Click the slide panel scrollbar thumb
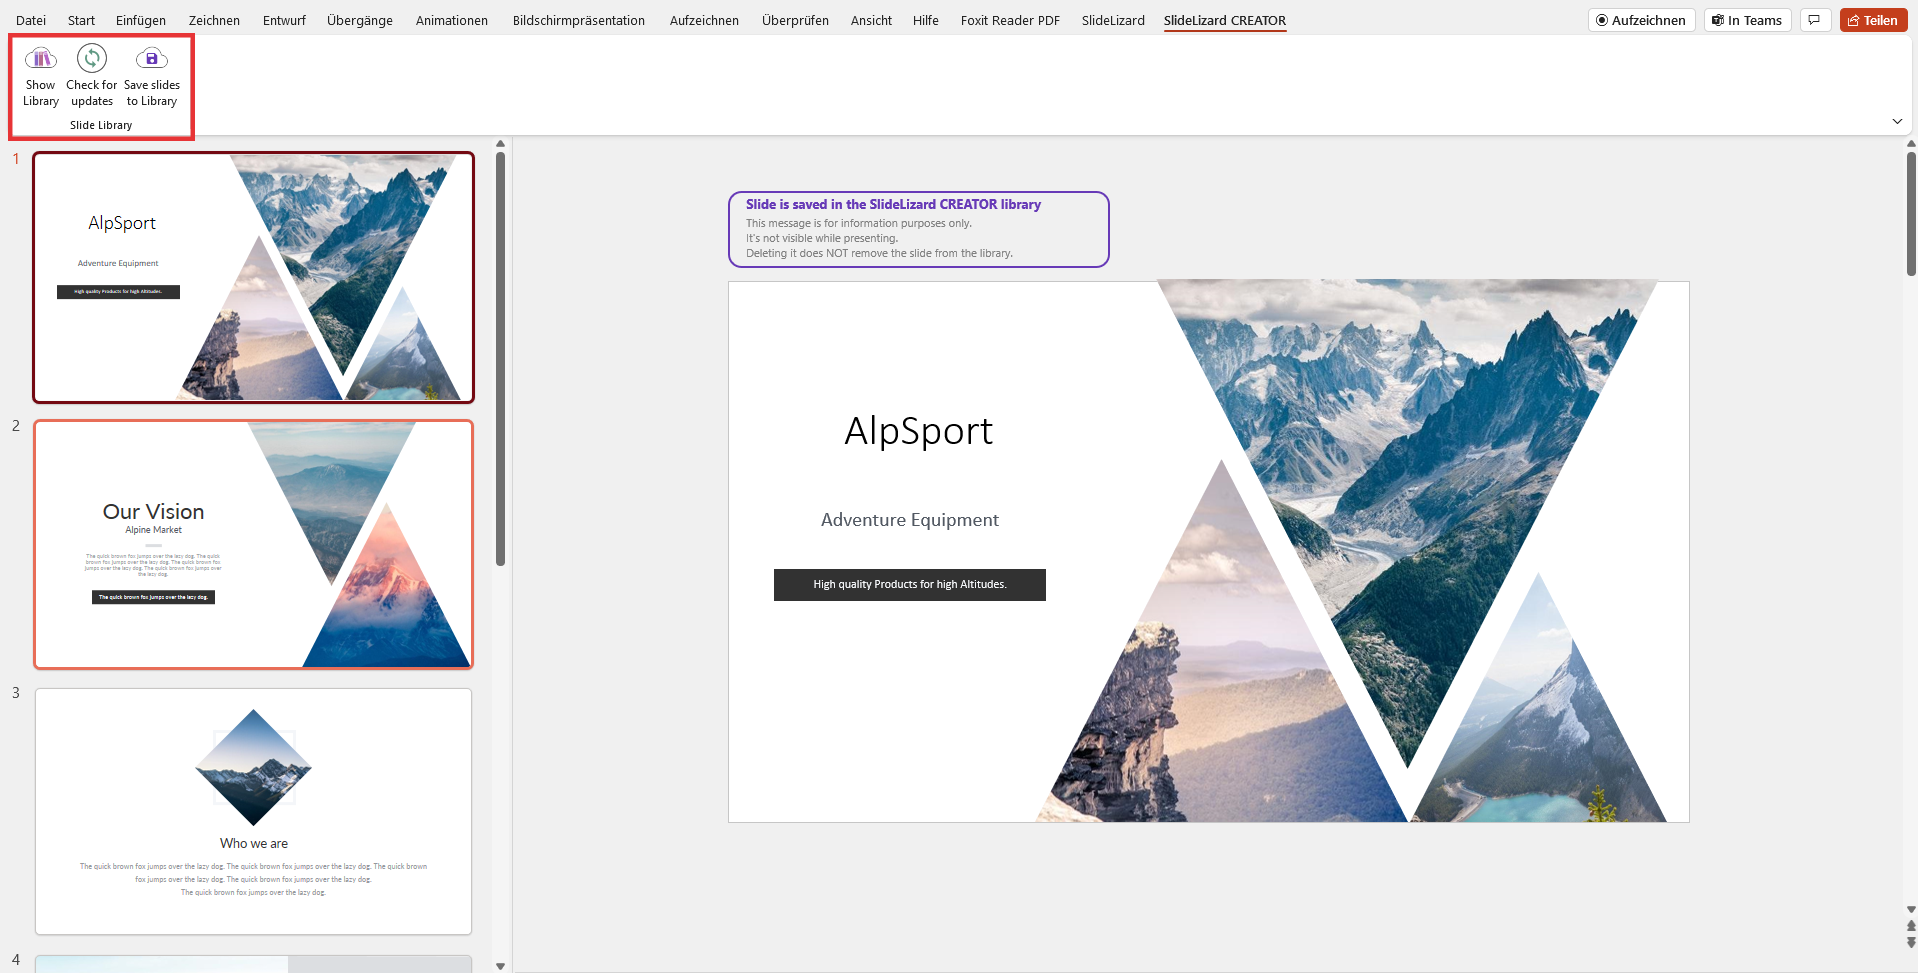The height and width of the screenshot is (973, 1918). coord(500,358)
